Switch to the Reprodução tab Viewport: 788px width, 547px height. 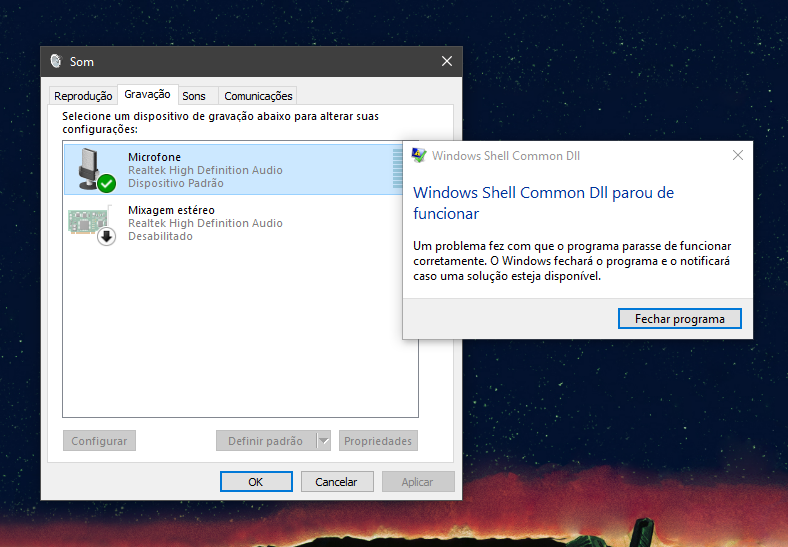[x=83, y=96]
